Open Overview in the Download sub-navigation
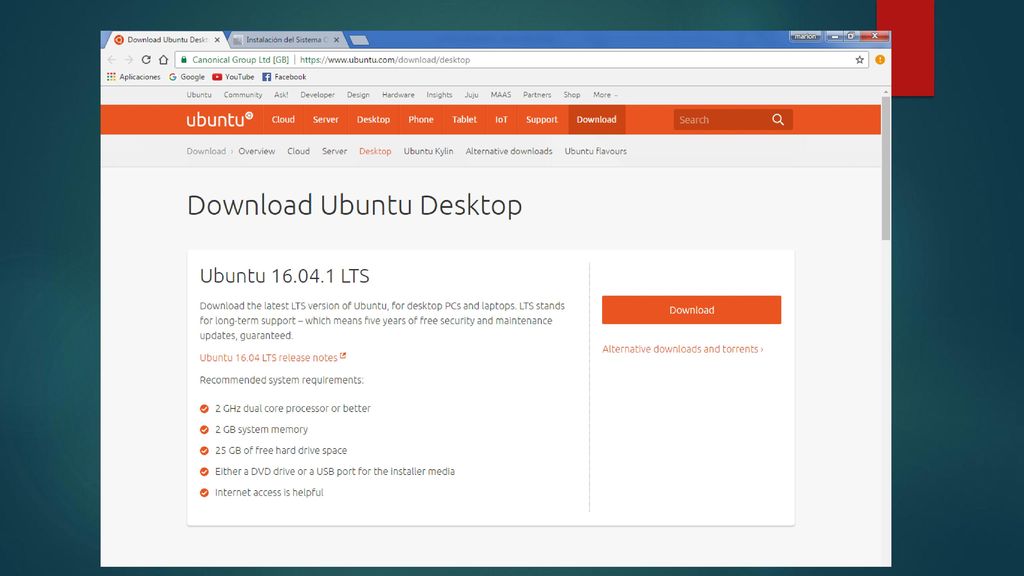Viewport: 1024px width, 576px height. pyautogui.click(x=257, y=151)
